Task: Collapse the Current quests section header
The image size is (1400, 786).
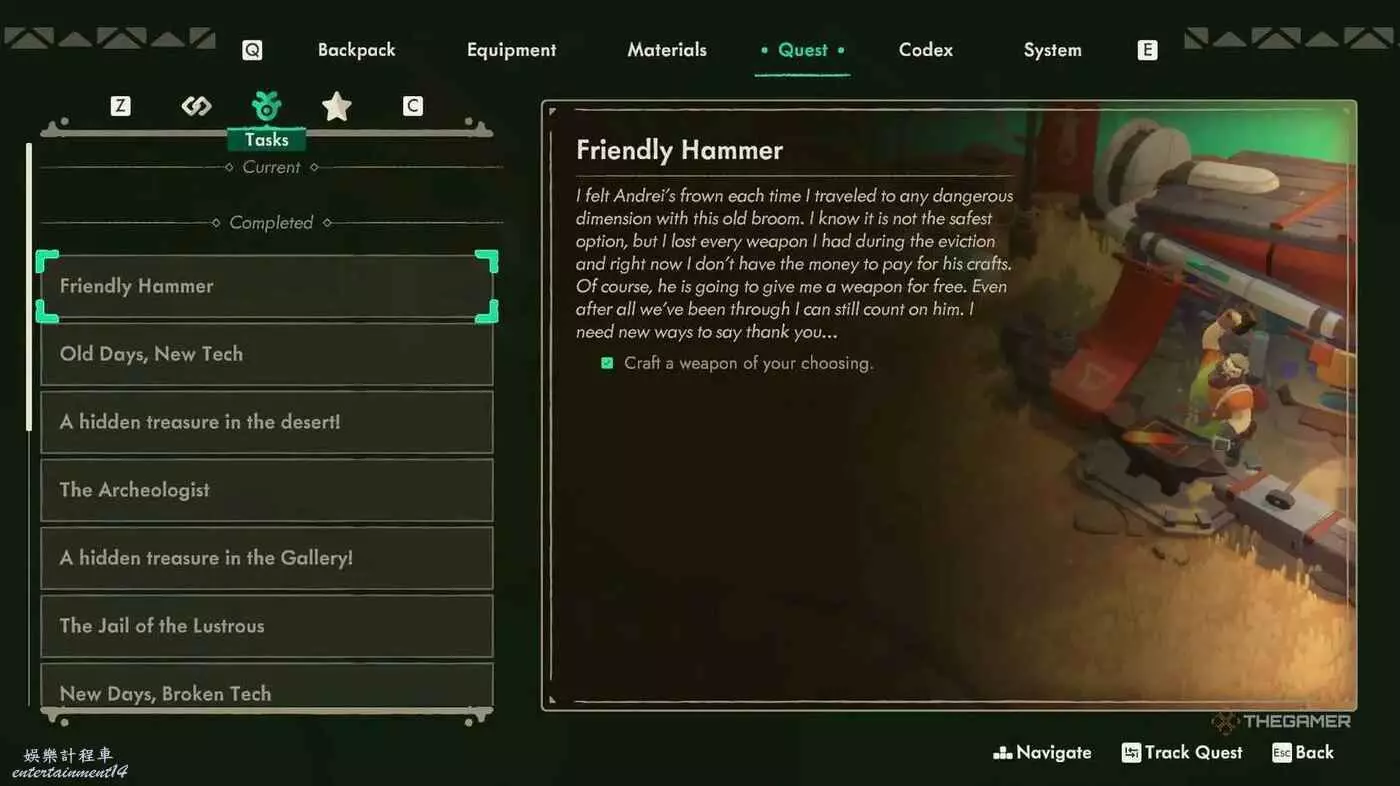Action: click(x=272, y=167)
